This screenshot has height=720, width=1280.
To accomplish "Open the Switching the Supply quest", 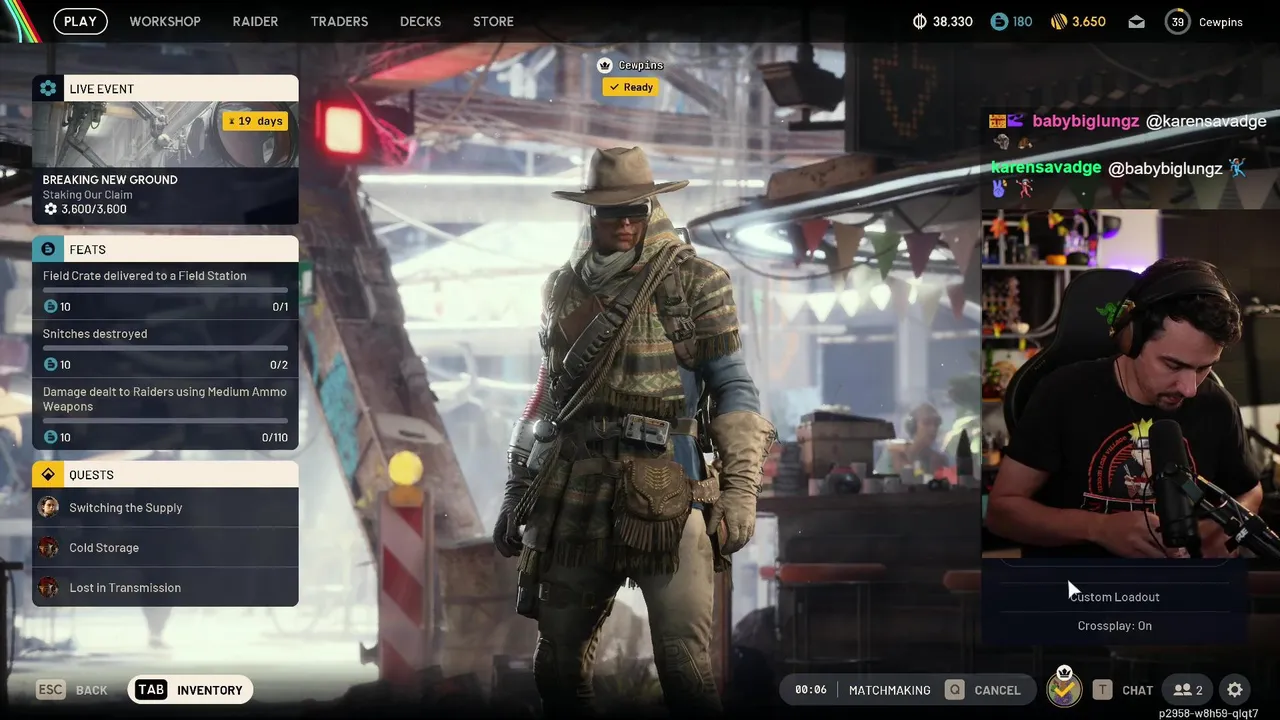I will (x=165, y=508).
